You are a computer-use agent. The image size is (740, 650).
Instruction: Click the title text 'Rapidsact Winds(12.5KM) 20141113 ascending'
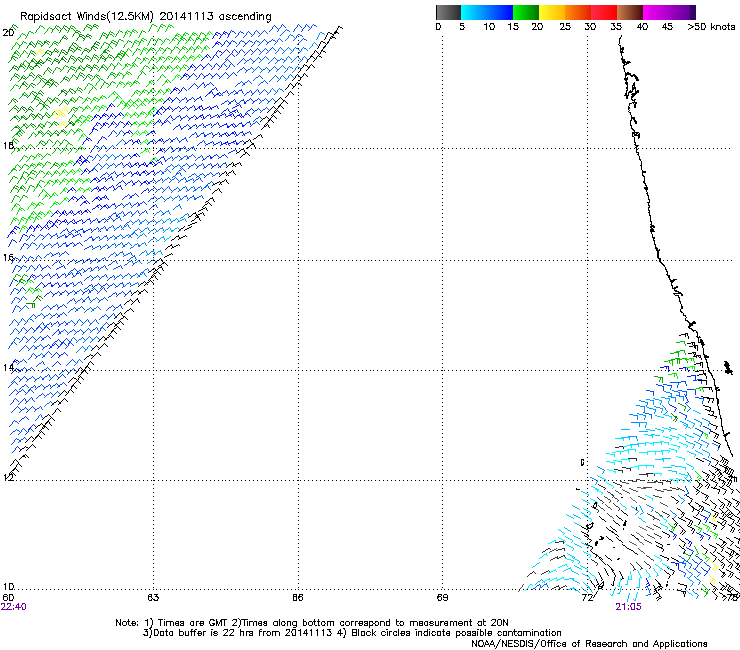[146, 16]
